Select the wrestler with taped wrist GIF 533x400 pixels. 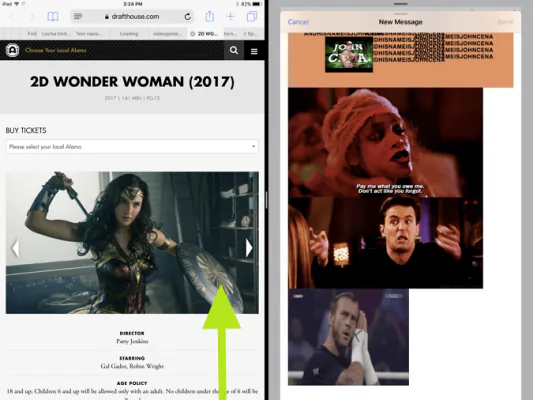click(x=348, y=337)
